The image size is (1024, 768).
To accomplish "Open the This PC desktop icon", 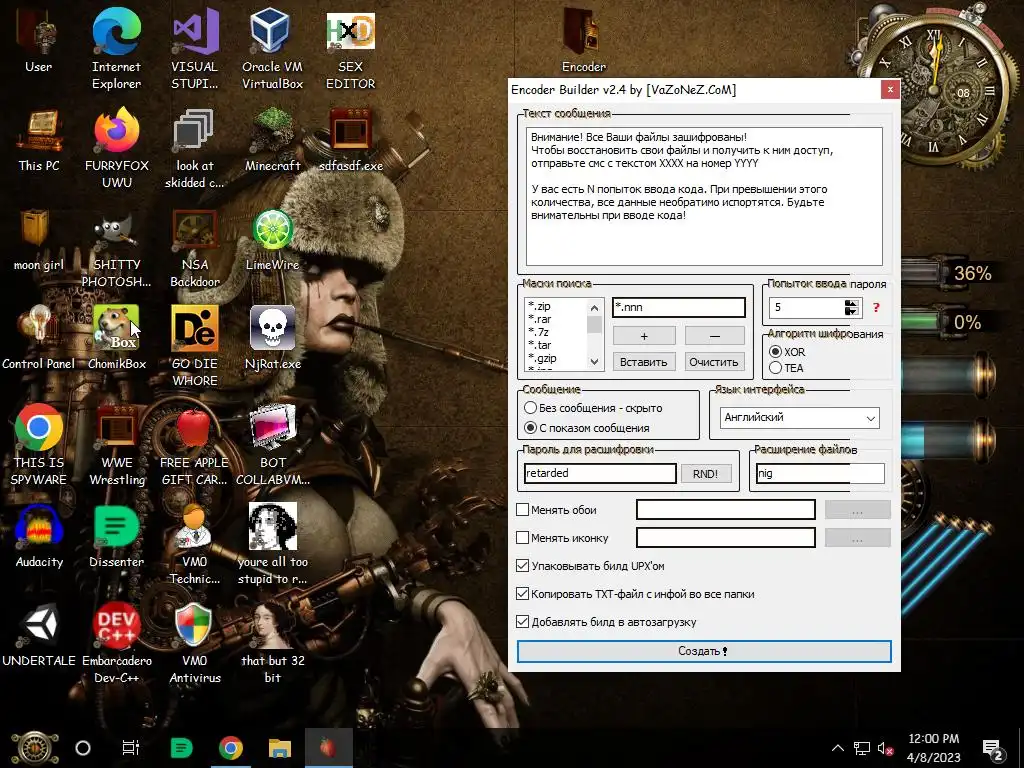I will click(39, 140).
